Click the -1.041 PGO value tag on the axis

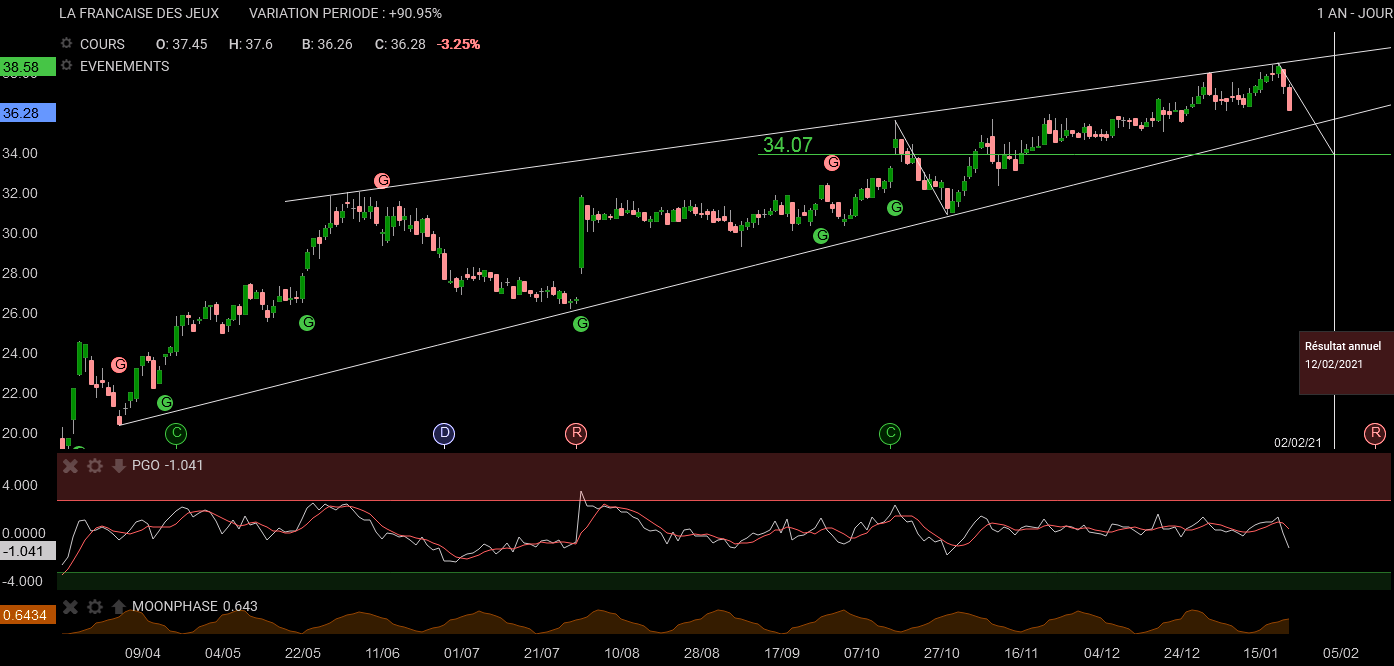28,552
